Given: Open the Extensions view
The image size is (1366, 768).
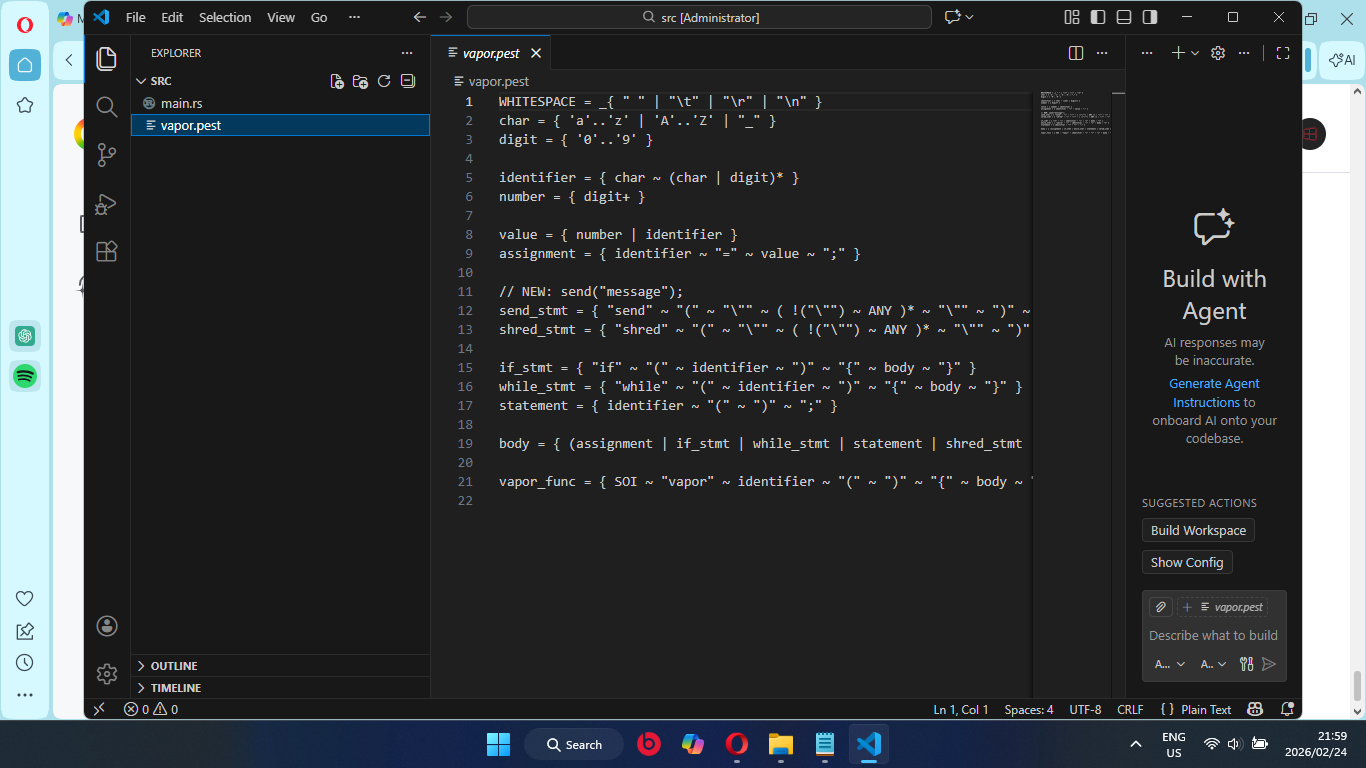Looking at the screenshot, I should (107, 251).
